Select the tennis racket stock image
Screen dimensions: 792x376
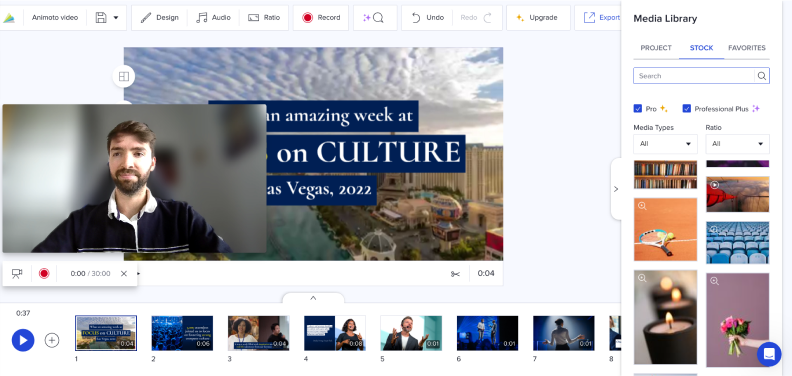point(665,229)
